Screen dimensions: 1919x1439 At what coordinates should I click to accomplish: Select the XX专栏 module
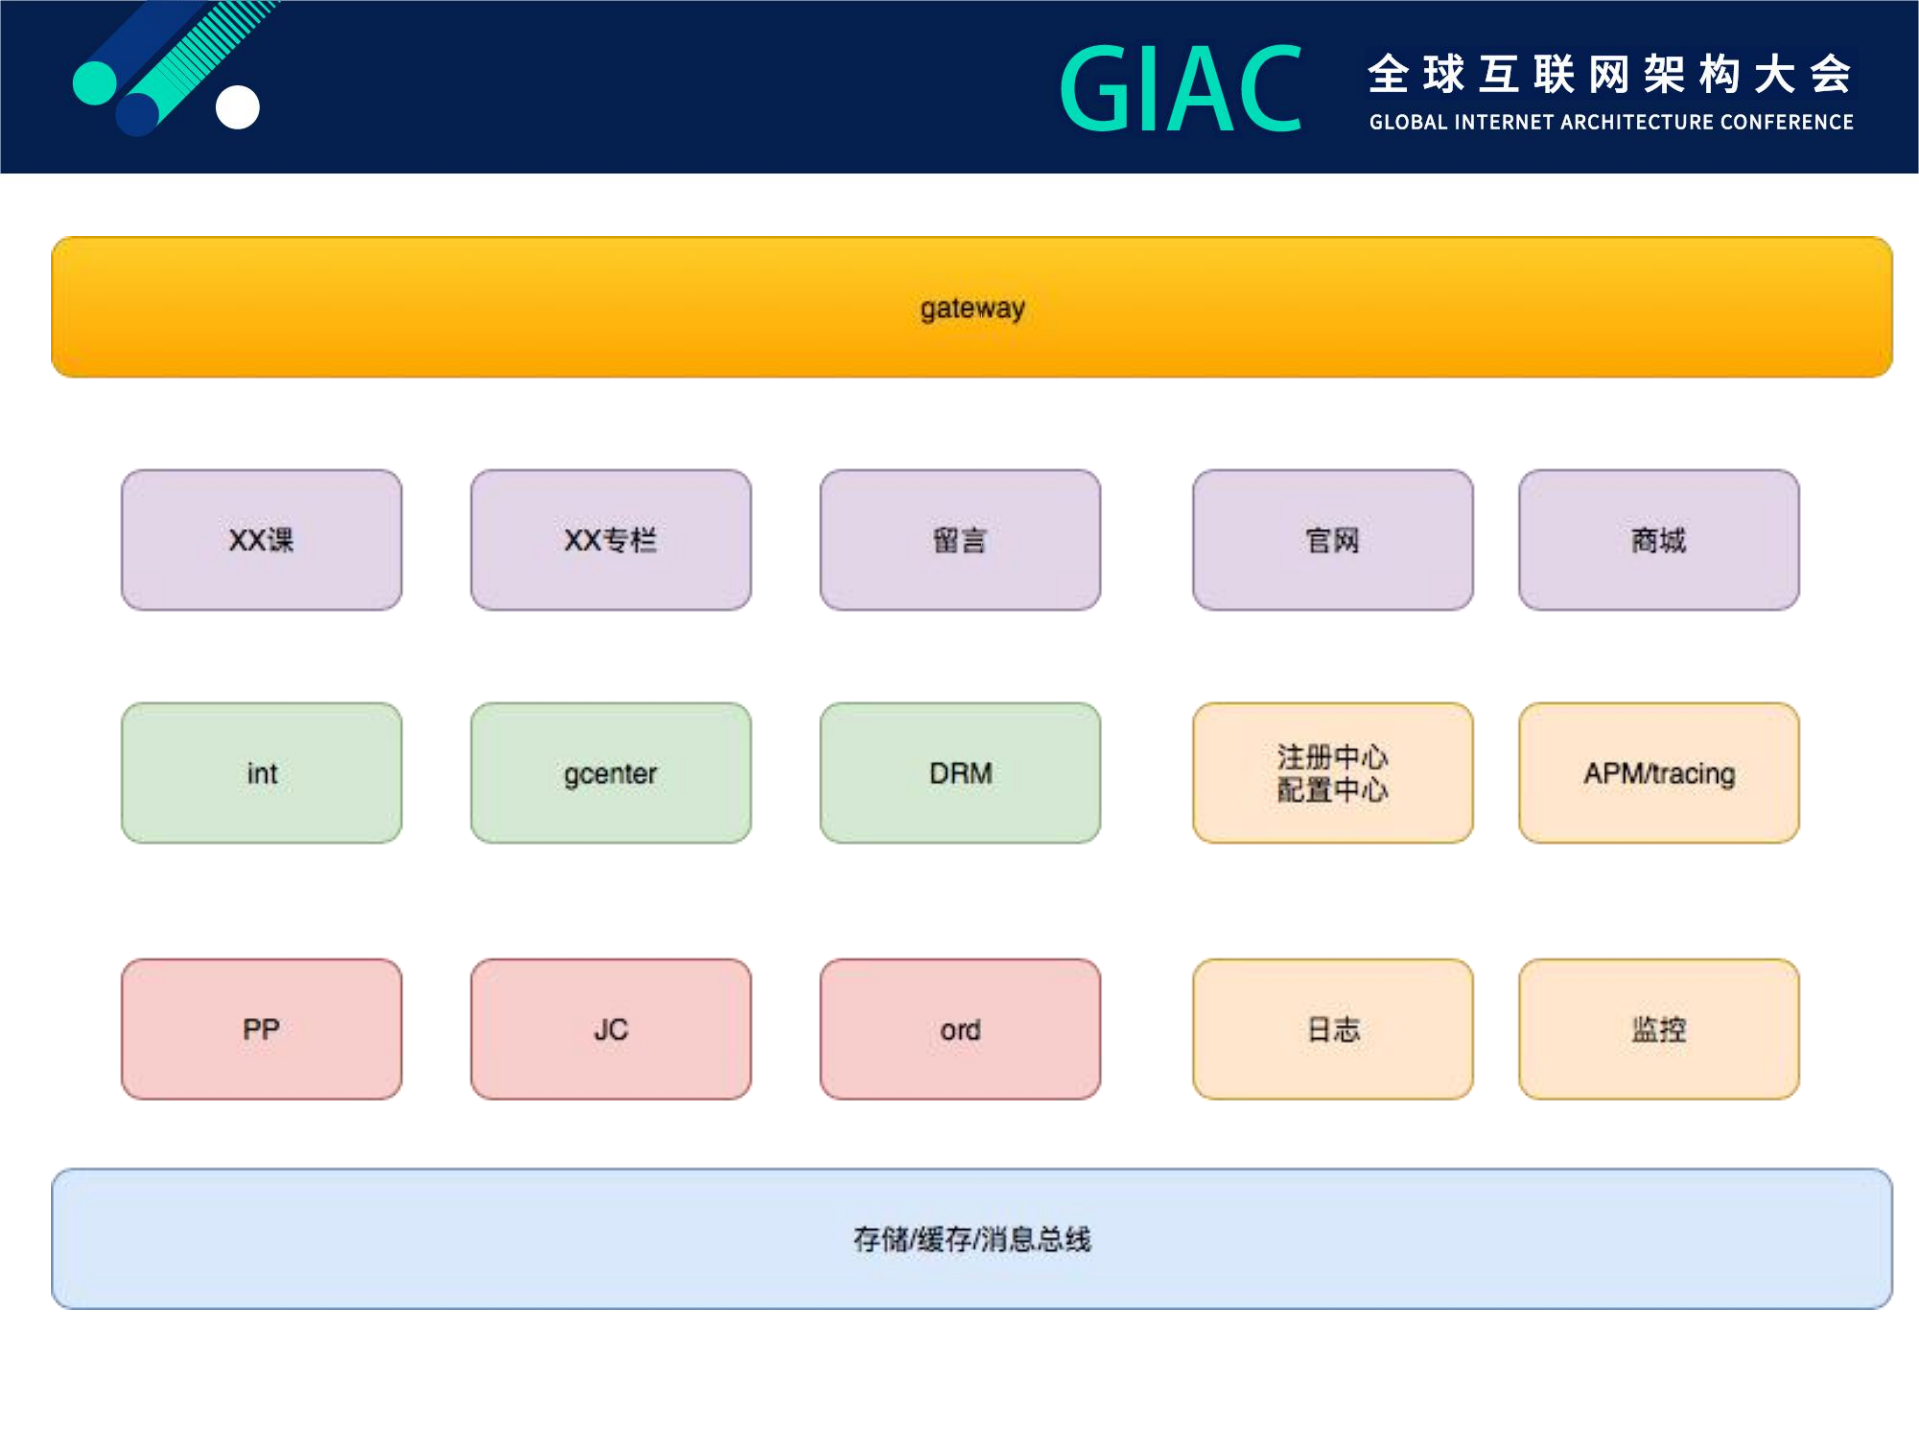pyautogui.click(x=610, y=539)
